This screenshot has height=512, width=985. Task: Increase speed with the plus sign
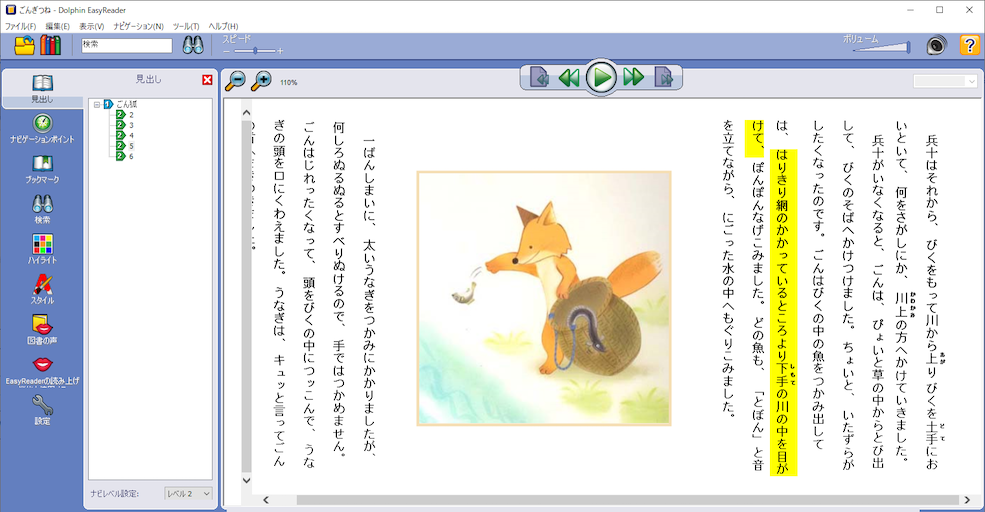(x=280, y=51)
